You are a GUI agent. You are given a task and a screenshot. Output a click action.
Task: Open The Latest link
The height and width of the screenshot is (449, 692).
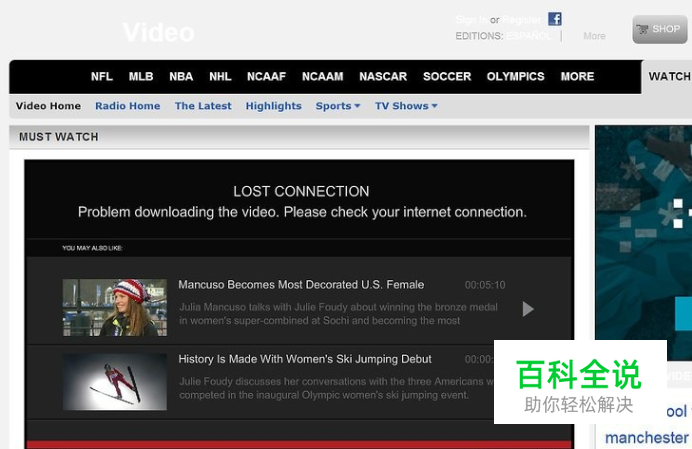(x=203, y=106)
